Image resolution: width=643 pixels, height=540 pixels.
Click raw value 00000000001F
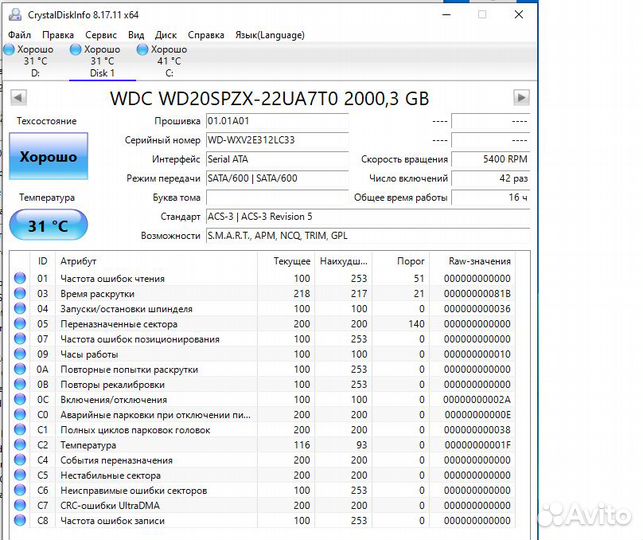[477, 445]
